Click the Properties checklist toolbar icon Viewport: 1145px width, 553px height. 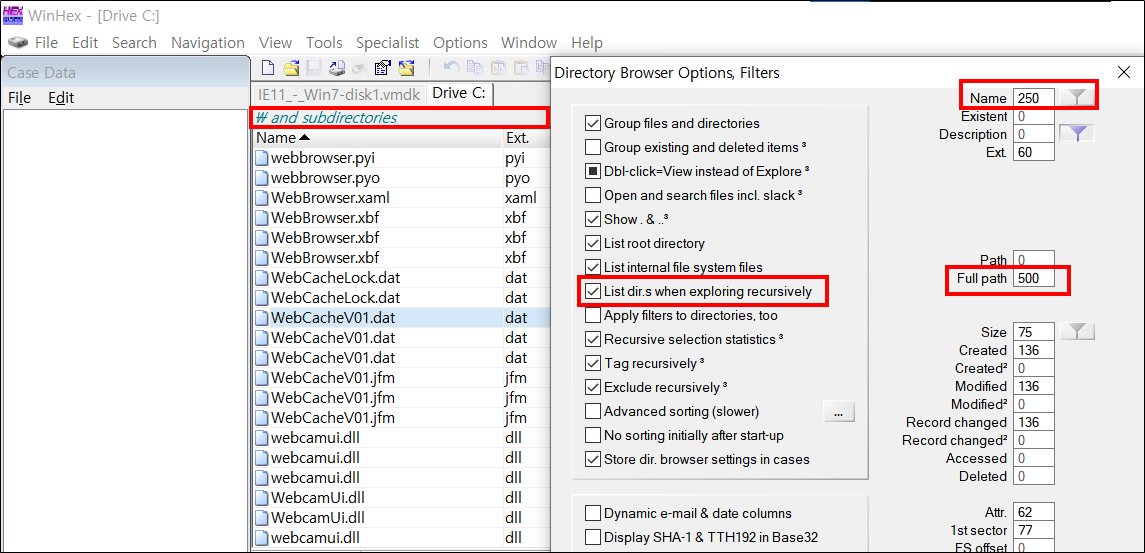tap(383, 69)
